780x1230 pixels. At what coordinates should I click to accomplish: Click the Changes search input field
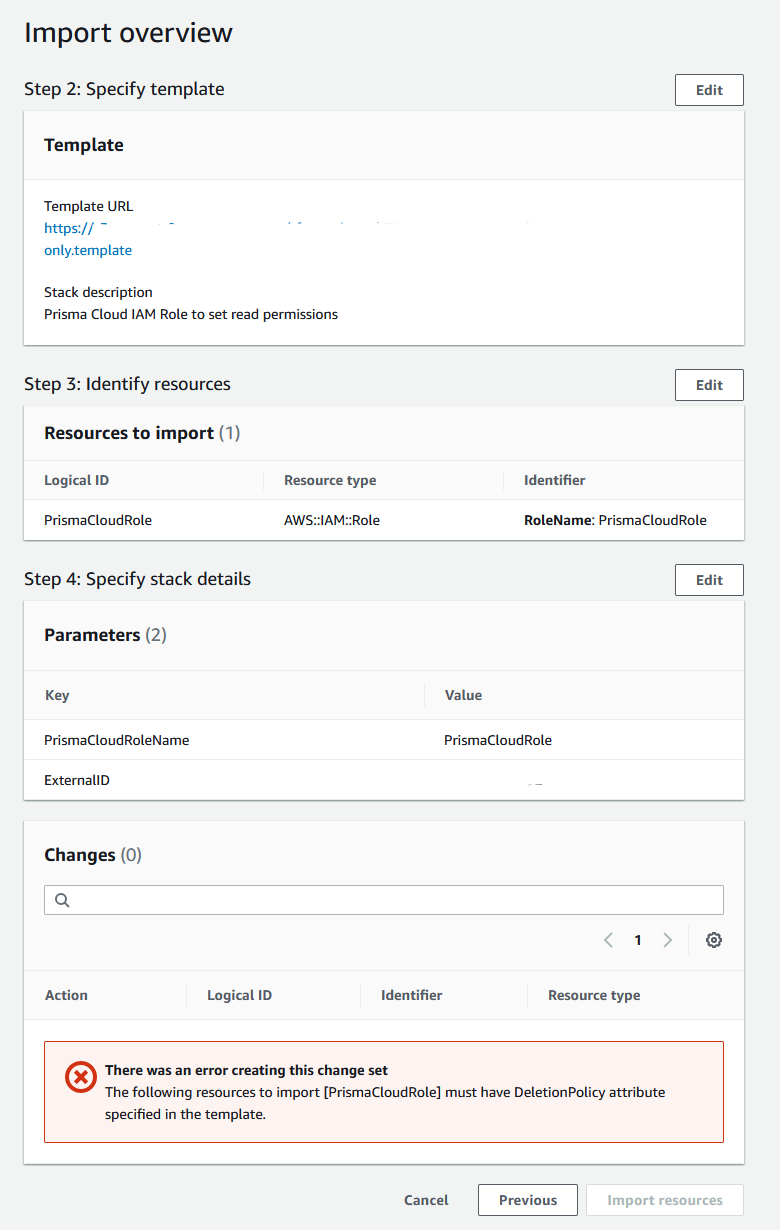click(395, 900)
